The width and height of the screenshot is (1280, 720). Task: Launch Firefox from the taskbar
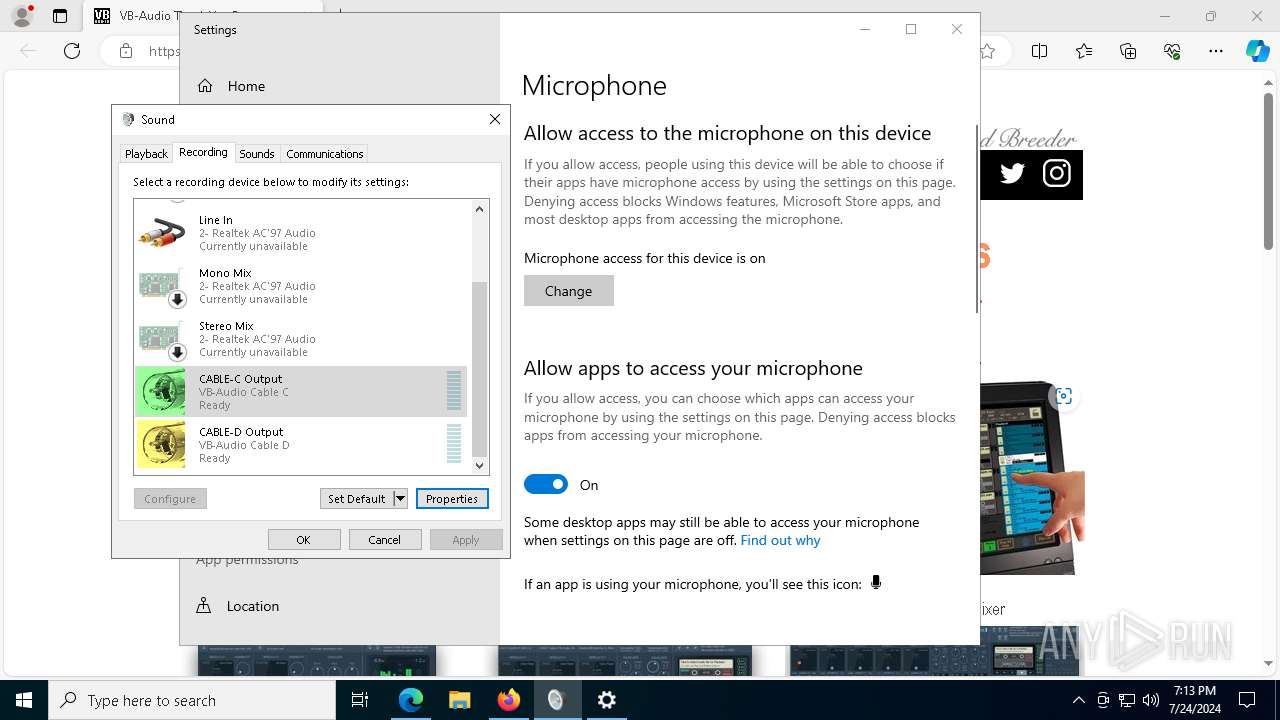pos(509,700)
